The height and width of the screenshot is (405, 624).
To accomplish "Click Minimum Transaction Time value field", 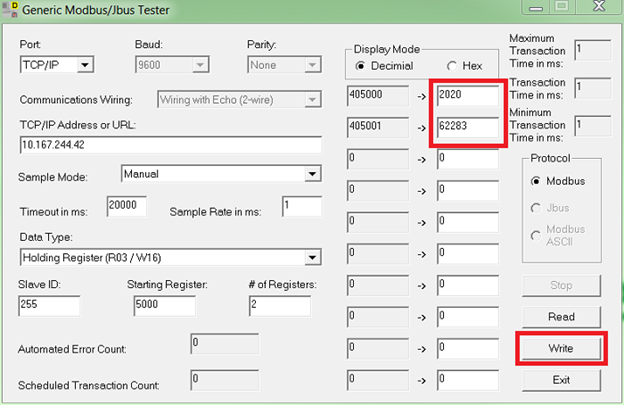I will (x=593, y=126).
